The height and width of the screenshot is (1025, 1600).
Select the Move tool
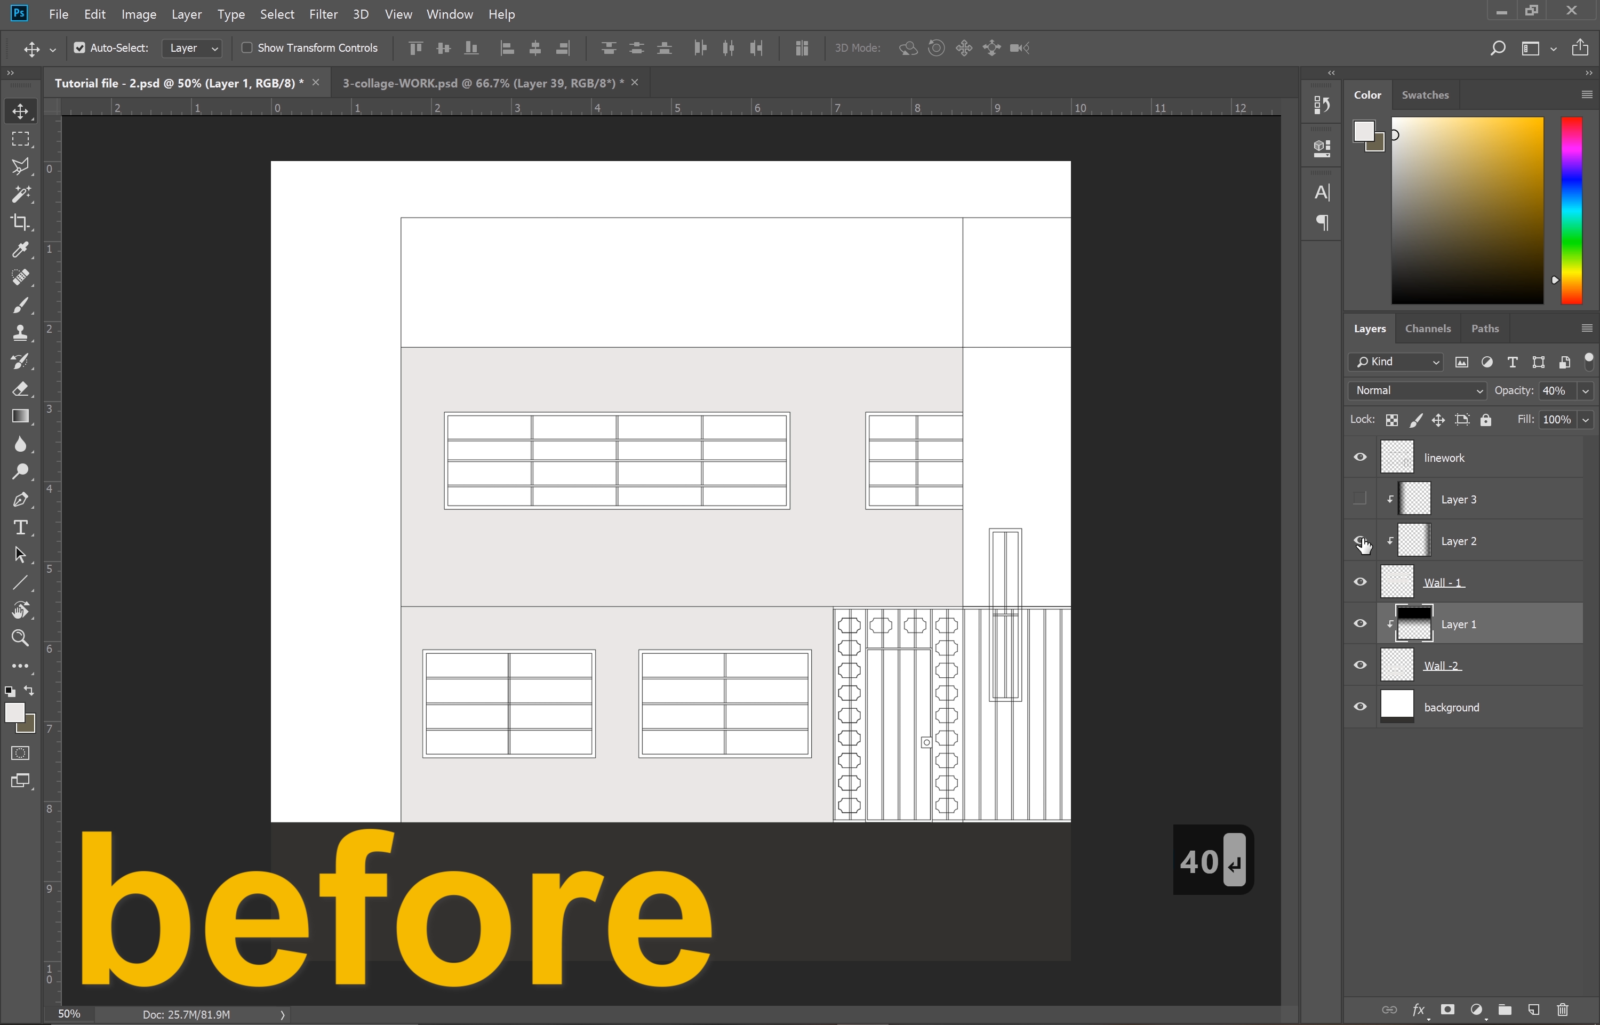tap(20, 111)
